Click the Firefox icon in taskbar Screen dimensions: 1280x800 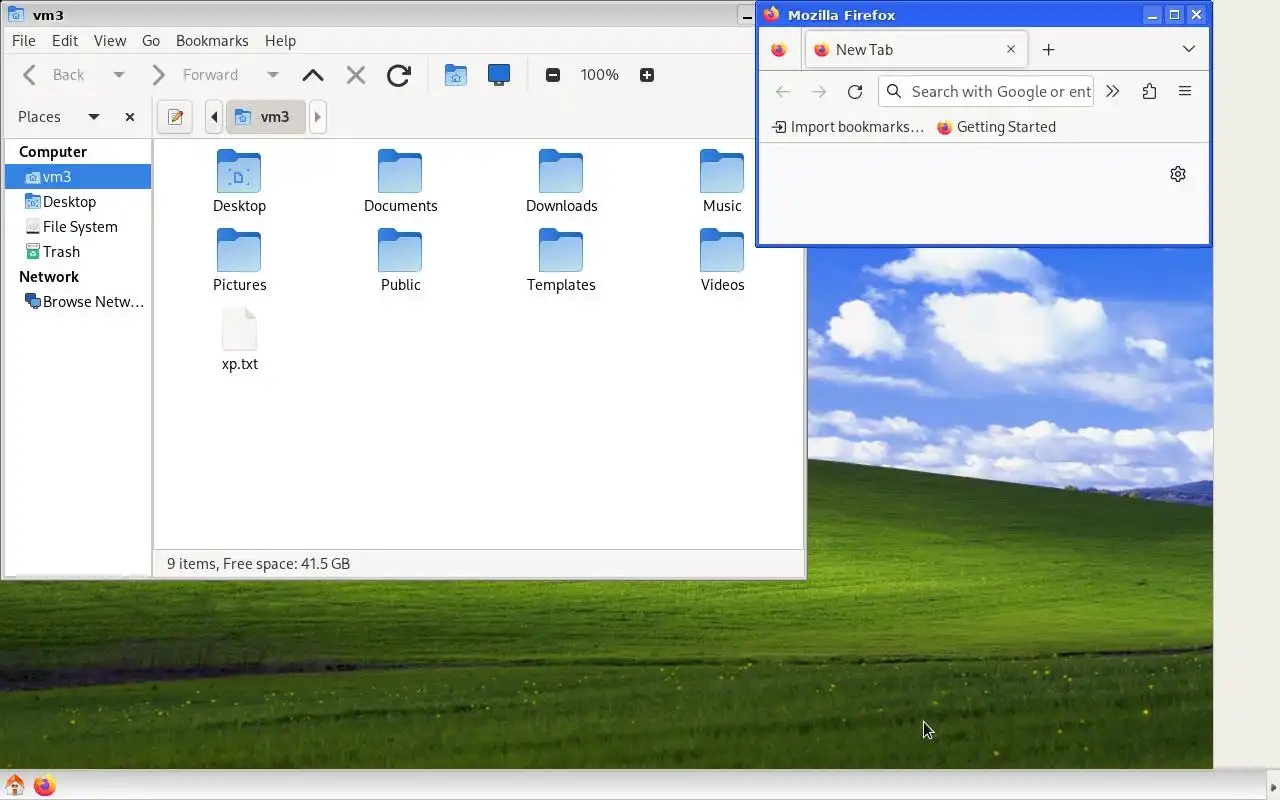(44, 785)
